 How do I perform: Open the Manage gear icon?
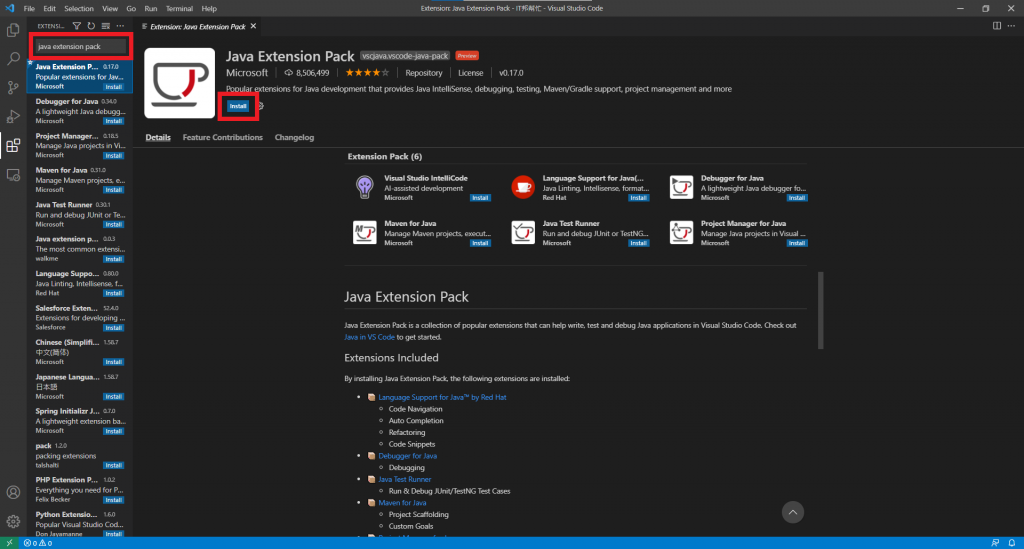[13, 522]
